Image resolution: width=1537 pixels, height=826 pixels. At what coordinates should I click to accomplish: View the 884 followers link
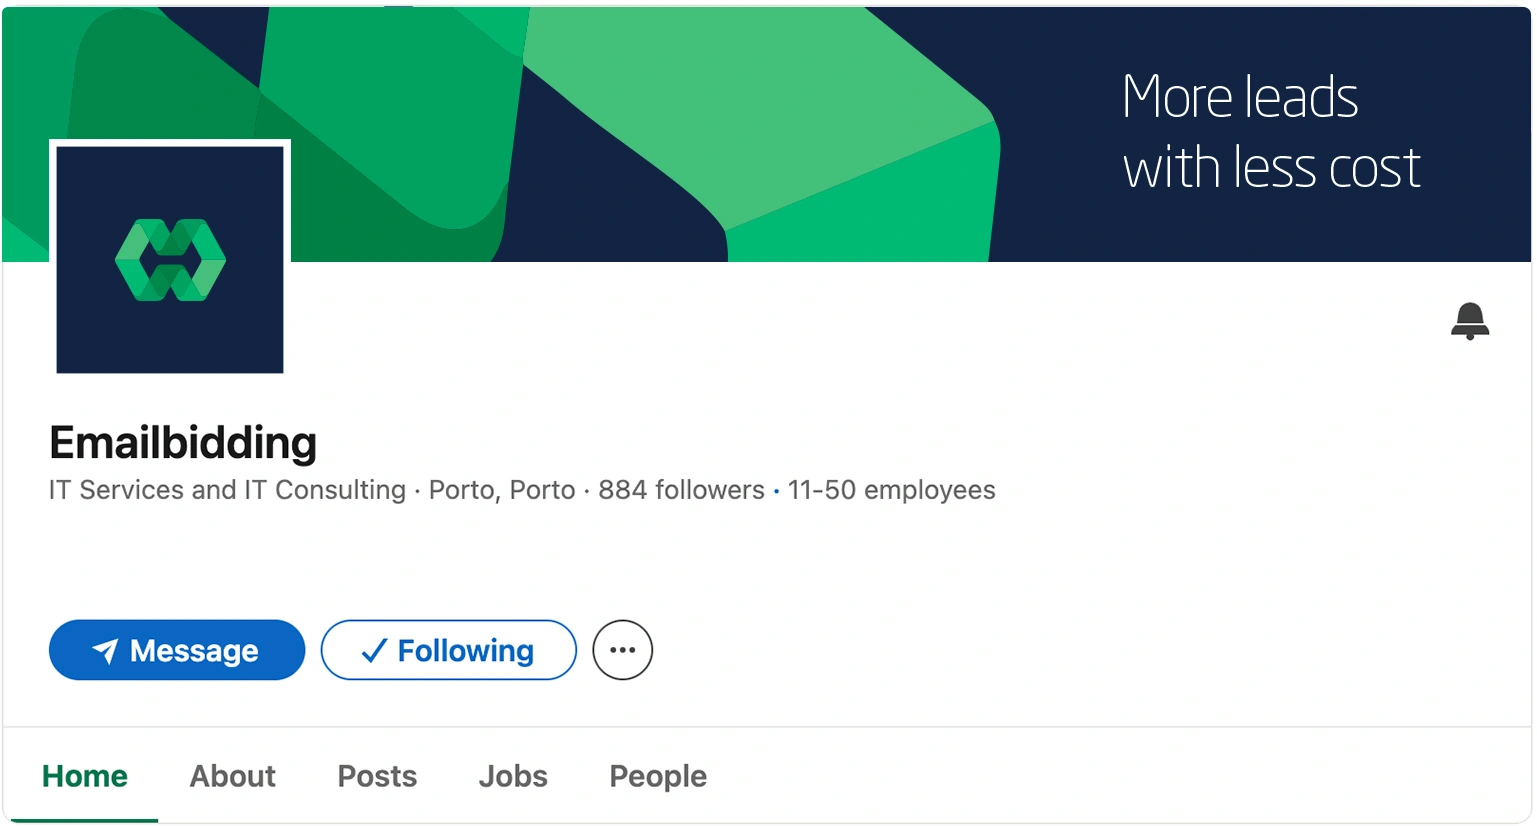pos(679,490)
